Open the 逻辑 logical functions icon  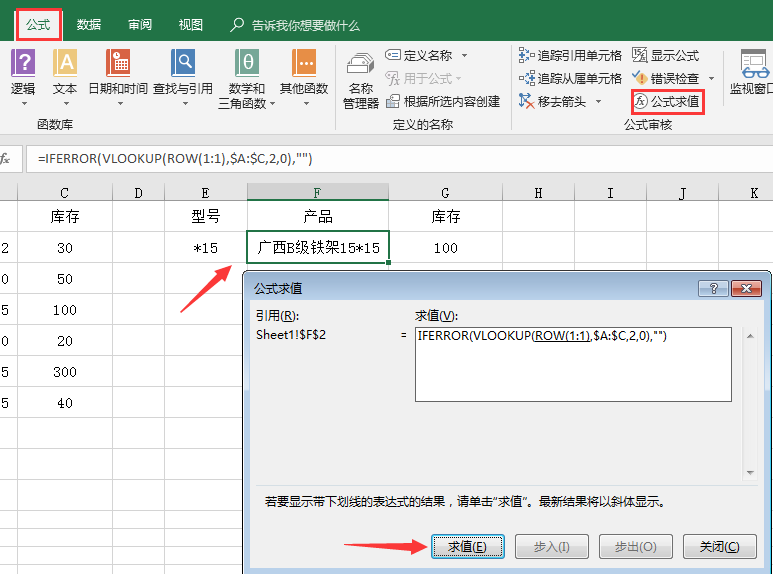(23, 63)
